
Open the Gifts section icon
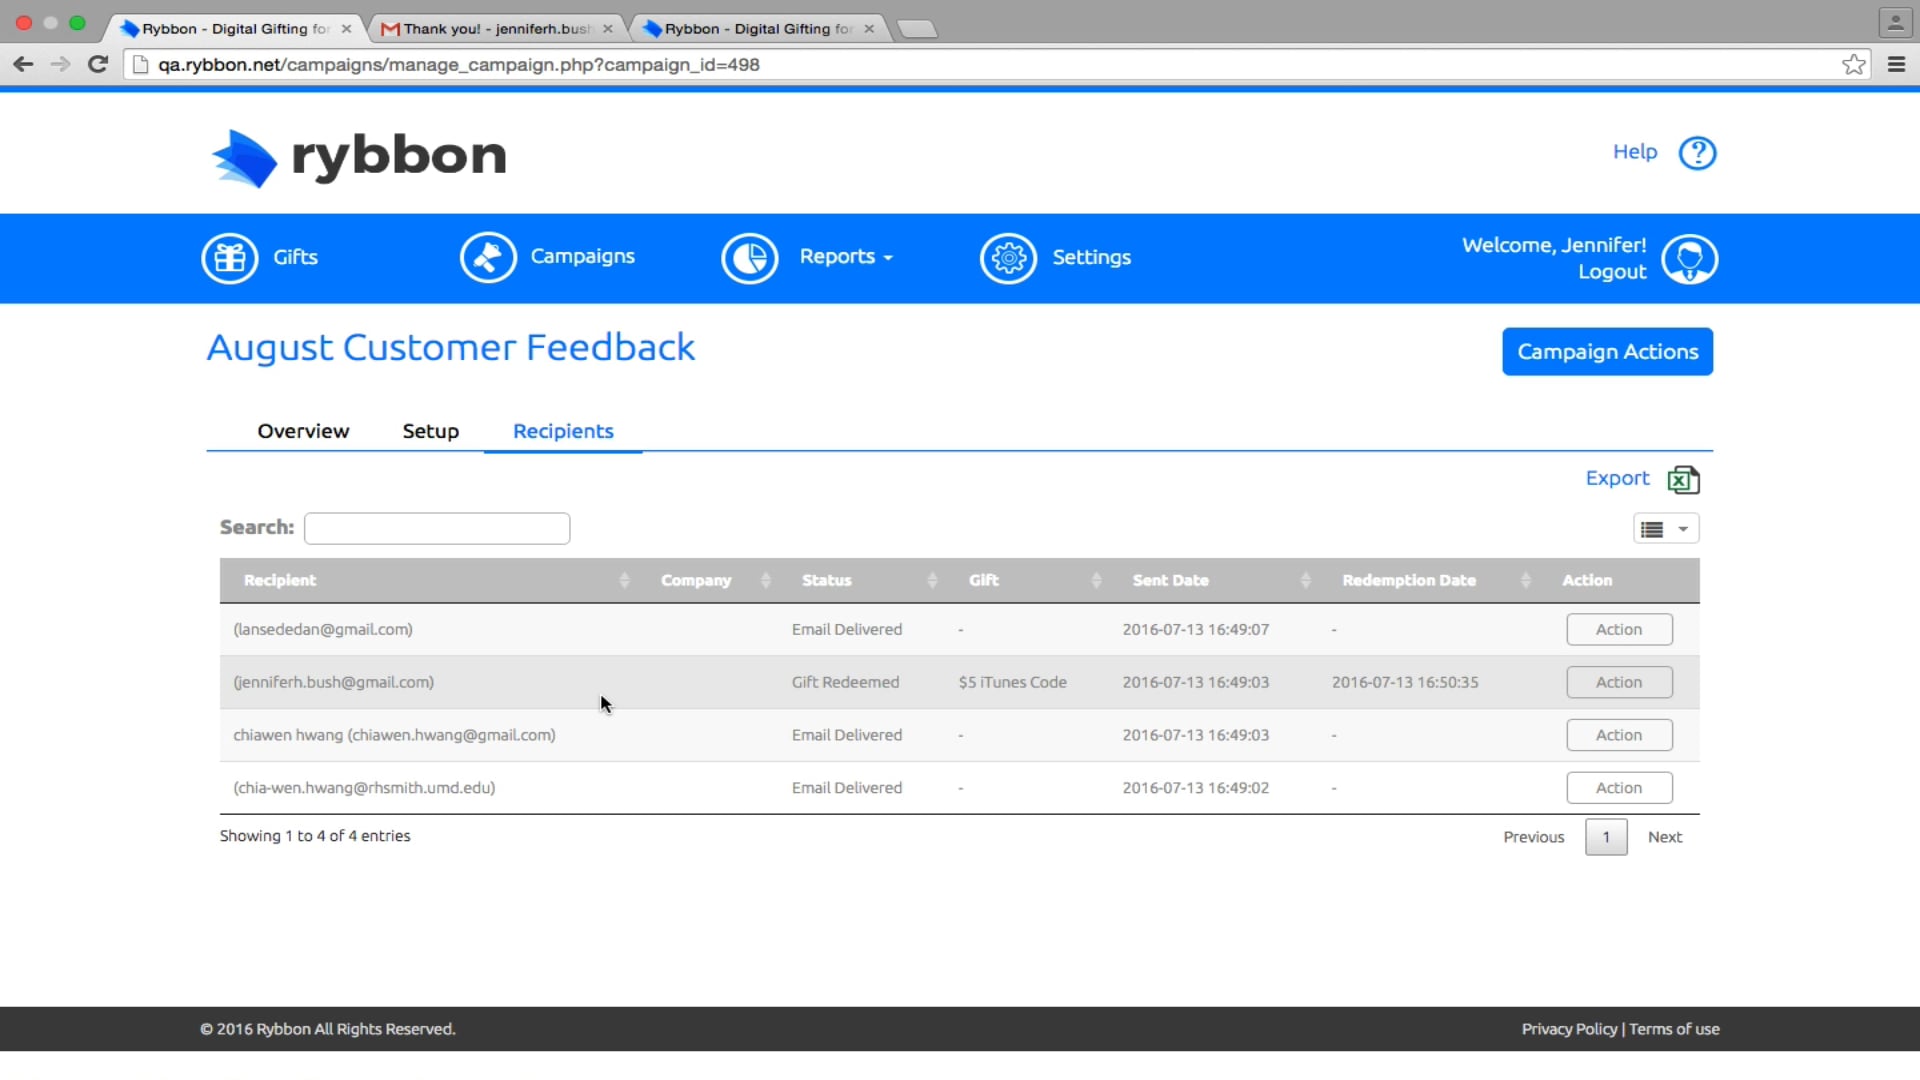(x=229, y=257)
